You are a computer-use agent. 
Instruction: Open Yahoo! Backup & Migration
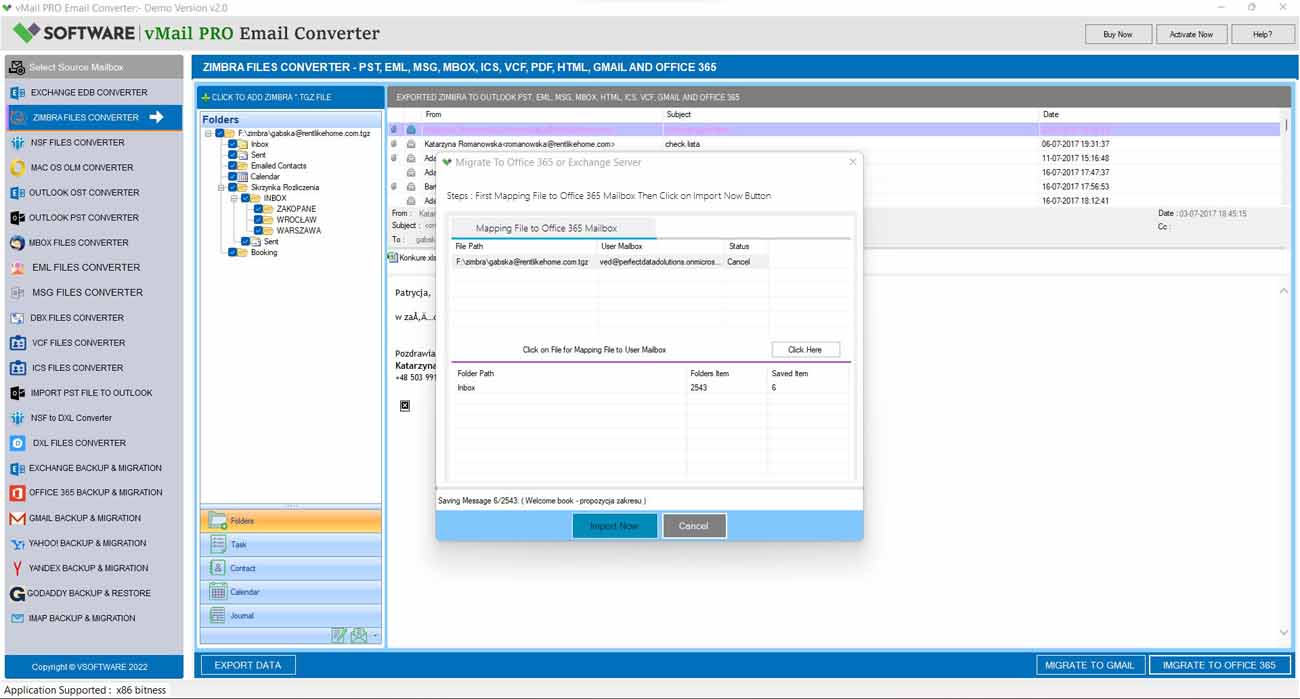(93, 543)
